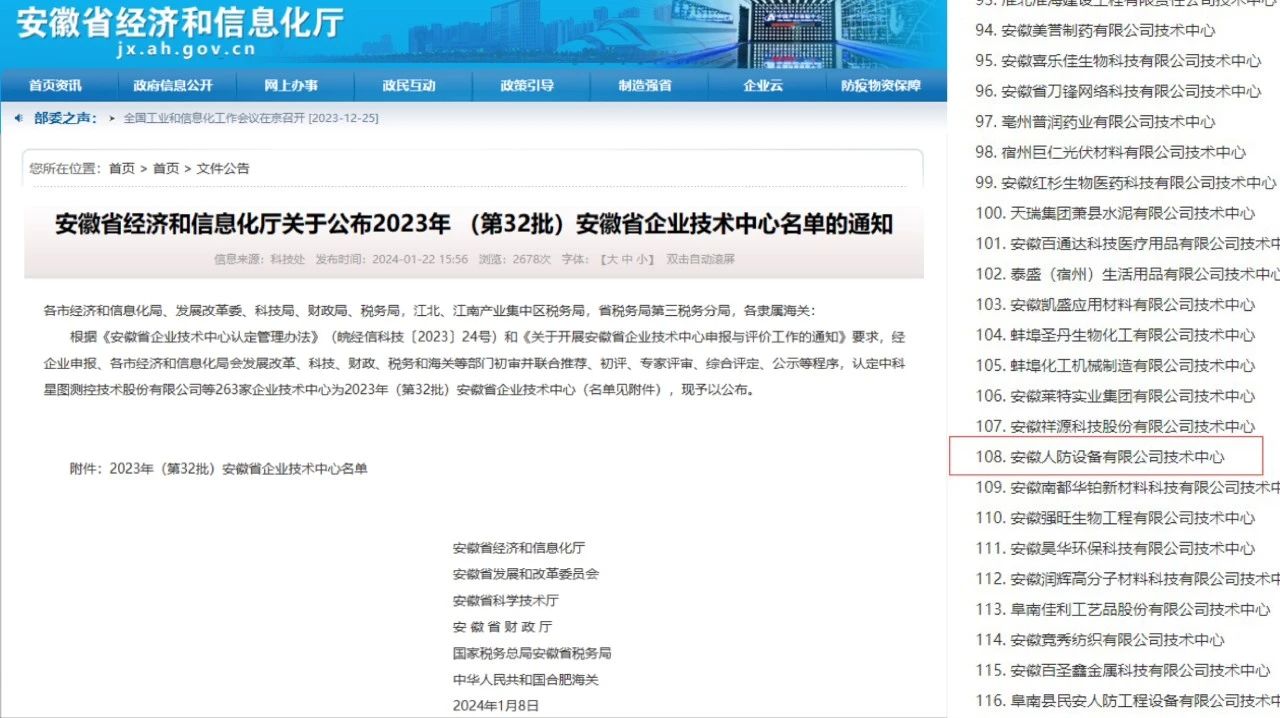The image size is (1280, 718).
Task: Open the 防疫物资保障 section
Action: (x=882, y=85)
